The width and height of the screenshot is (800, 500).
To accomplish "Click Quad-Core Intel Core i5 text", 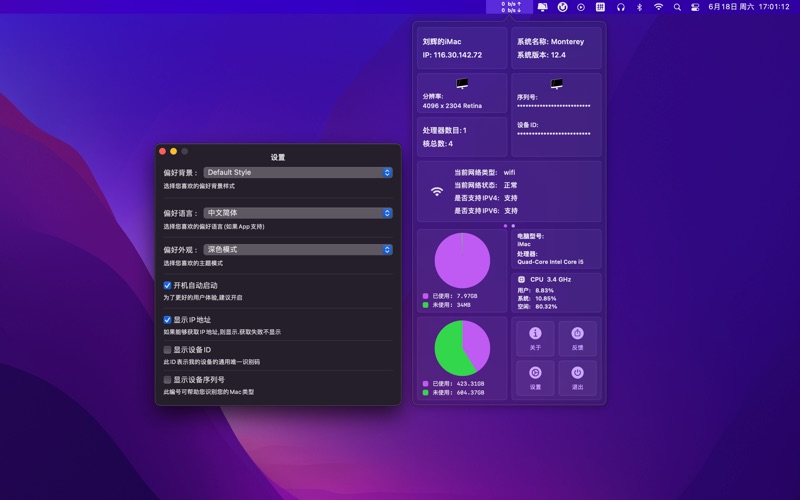I will pyautogui.click(x=550, y=262).
